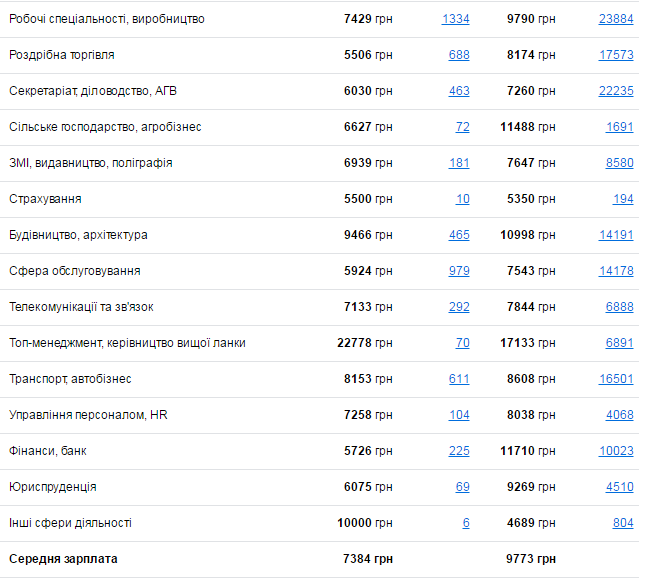Click the 804 link for Інші сфери діяльності
Viewport: 646px width, 581px height.
click(623, 523)
